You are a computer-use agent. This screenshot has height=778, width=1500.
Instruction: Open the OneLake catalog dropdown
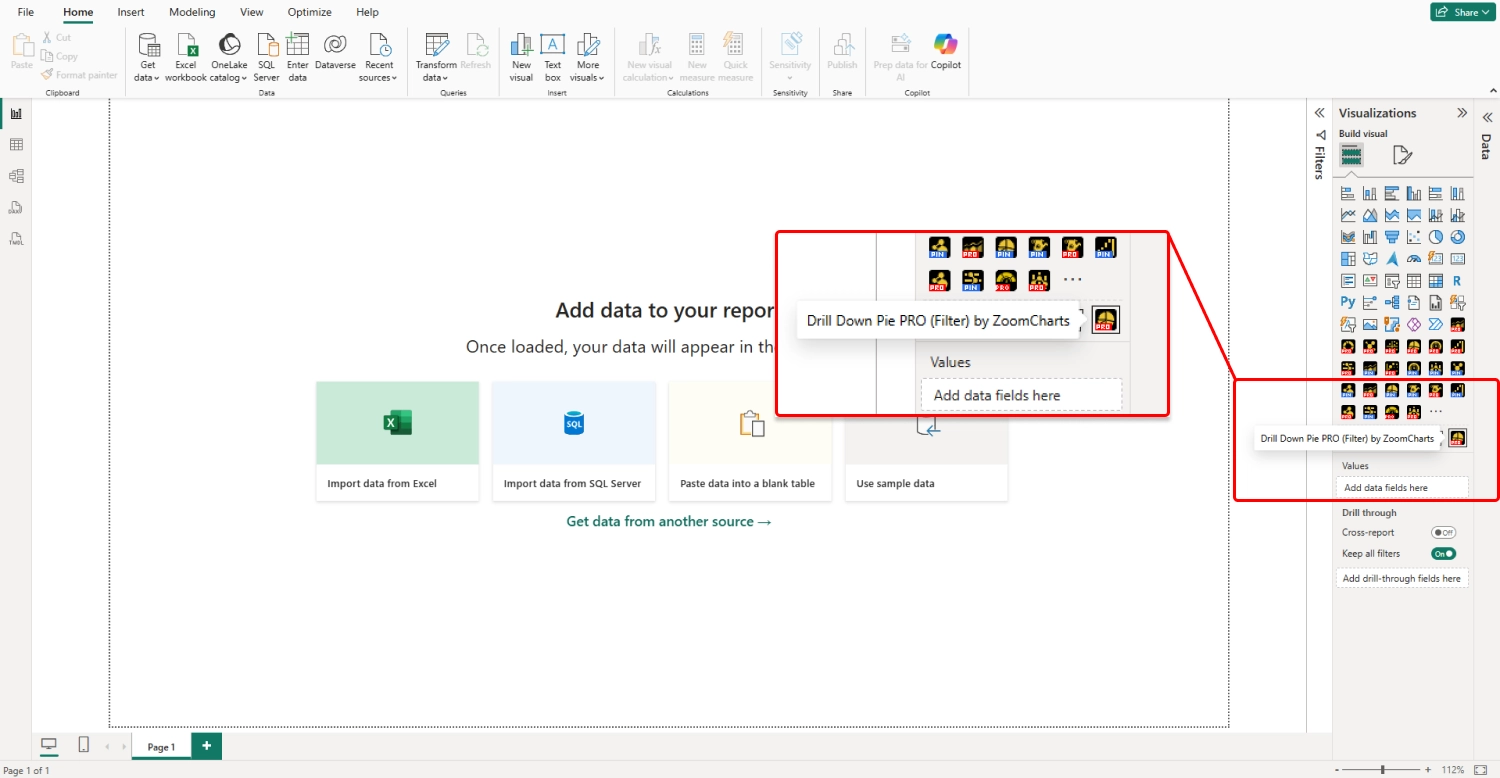(229, 57)
